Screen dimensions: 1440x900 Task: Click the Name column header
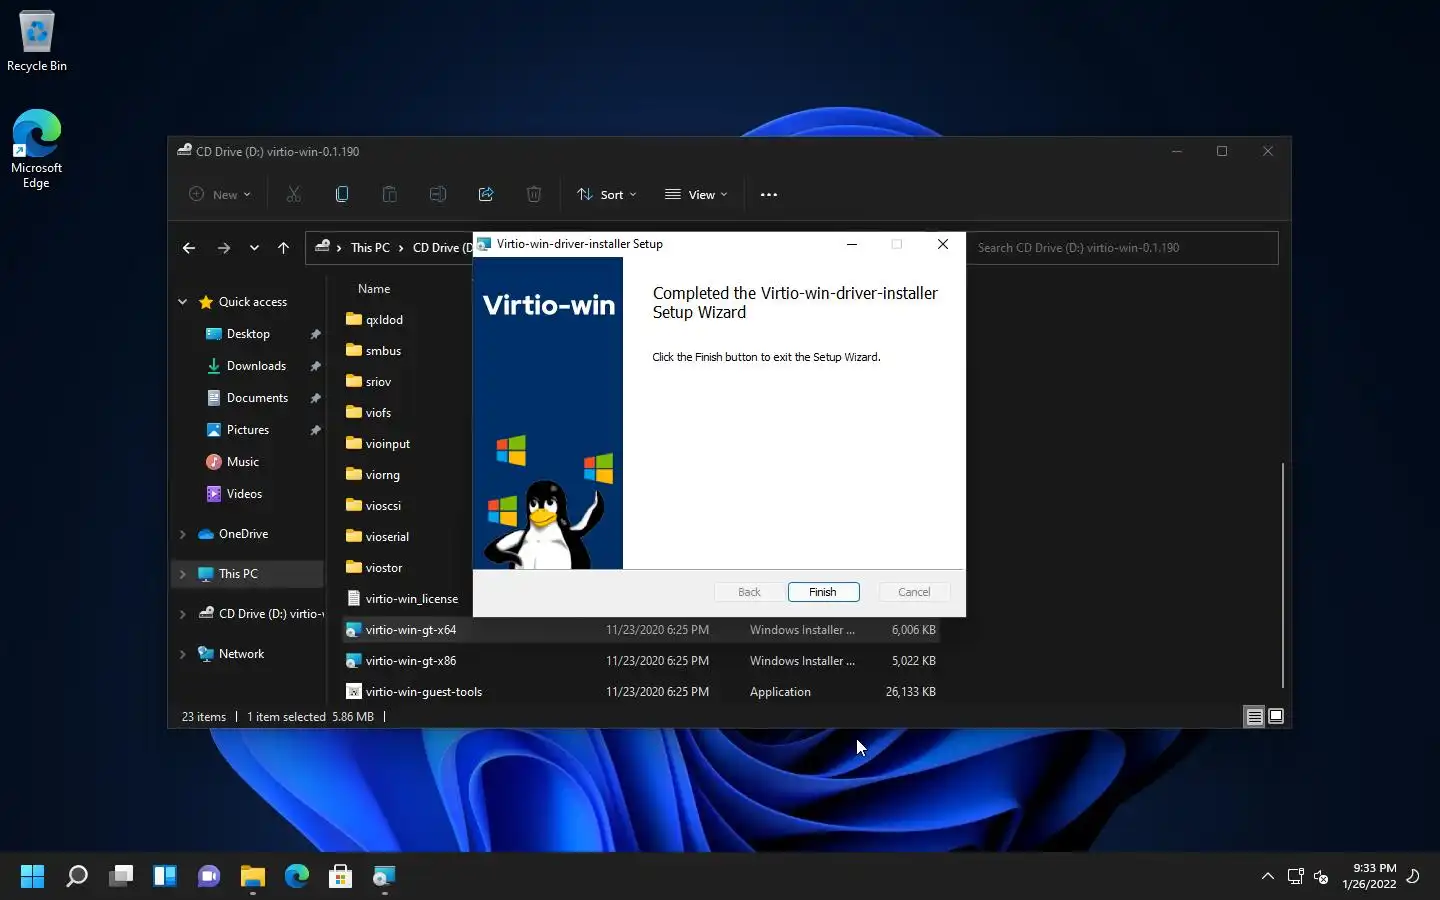[374, 289]
